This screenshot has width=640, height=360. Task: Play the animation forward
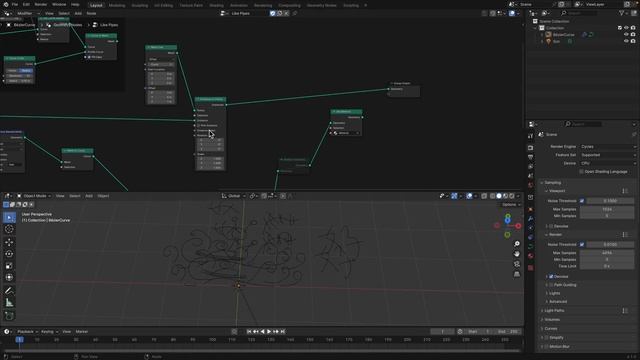click(269, 331)
